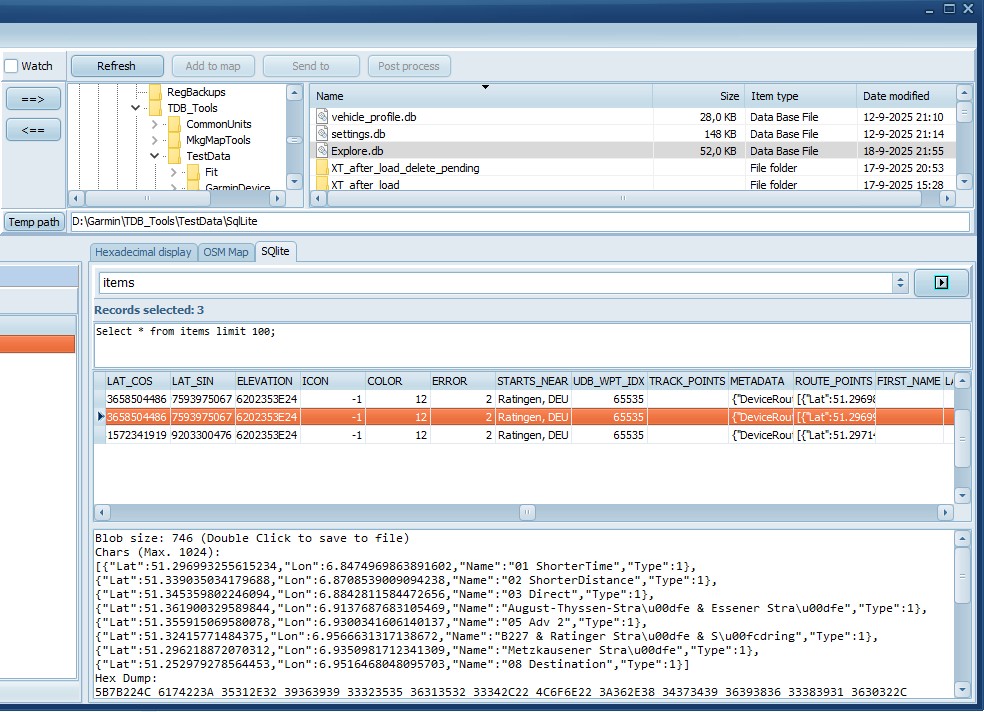Collapse the TestData tree node
This screenshot has height=712, width=984.
[155, 156]
